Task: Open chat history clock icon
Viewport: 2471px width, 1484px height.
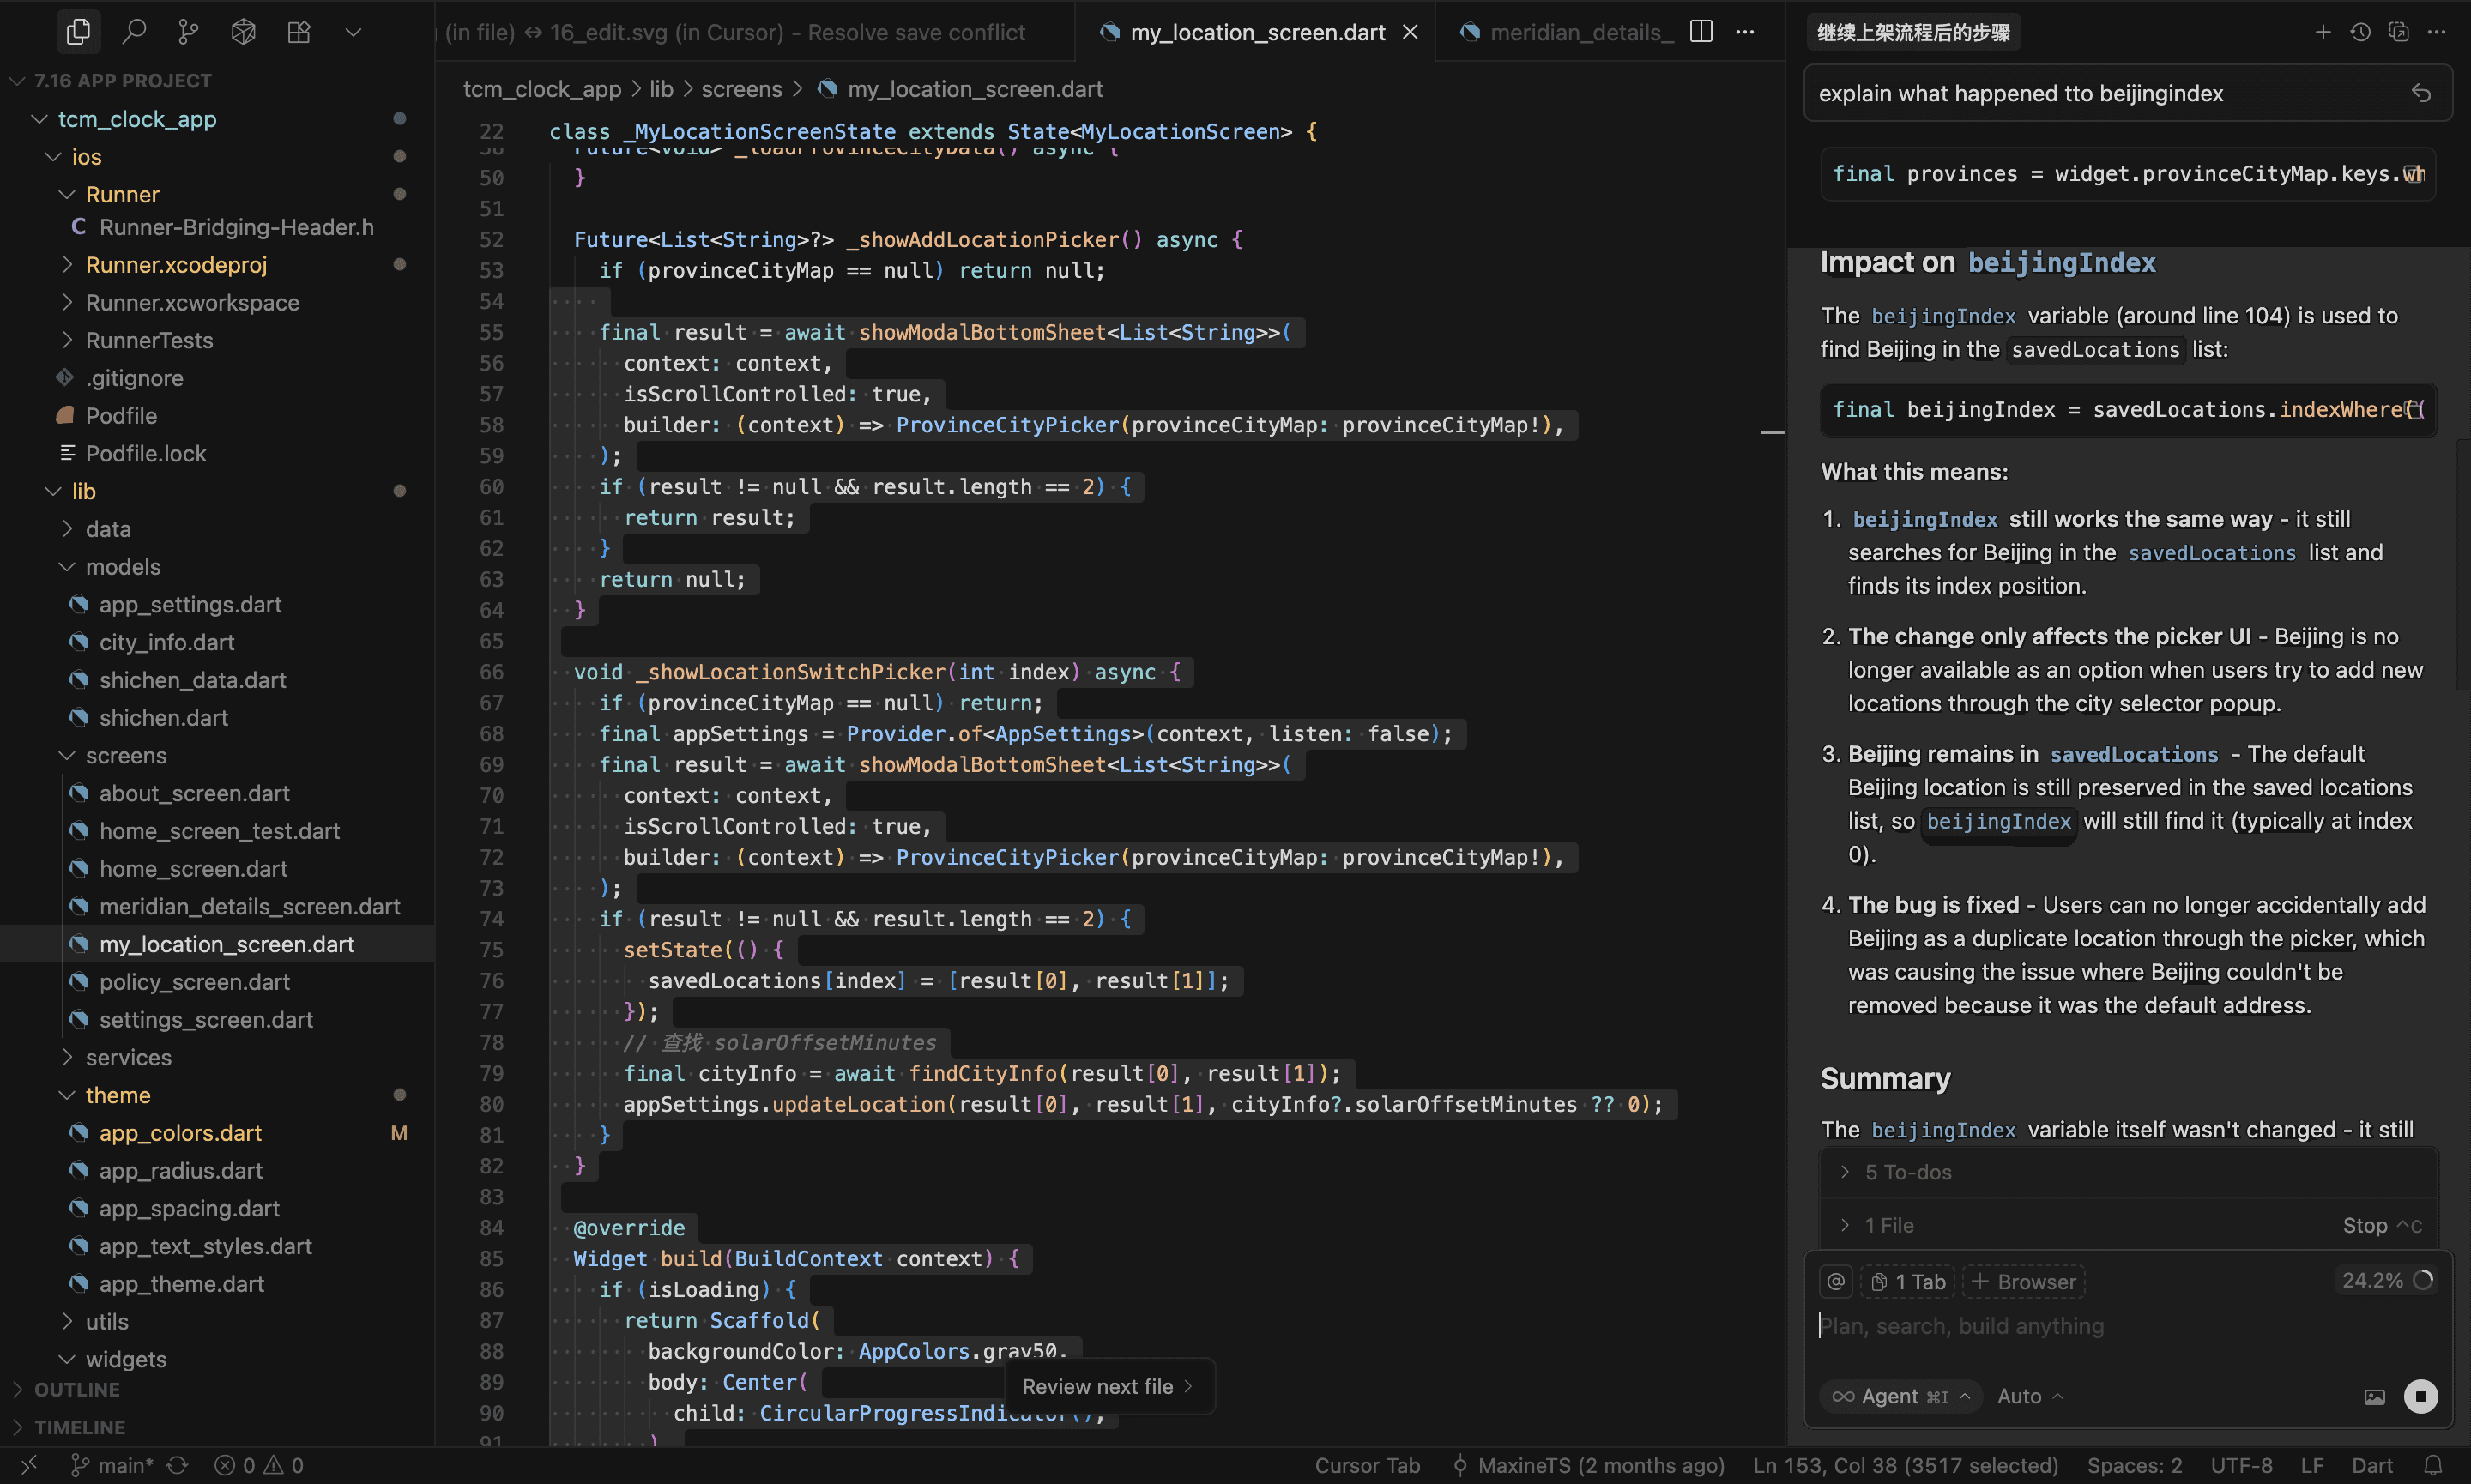Action: [x=2360, y=32]
